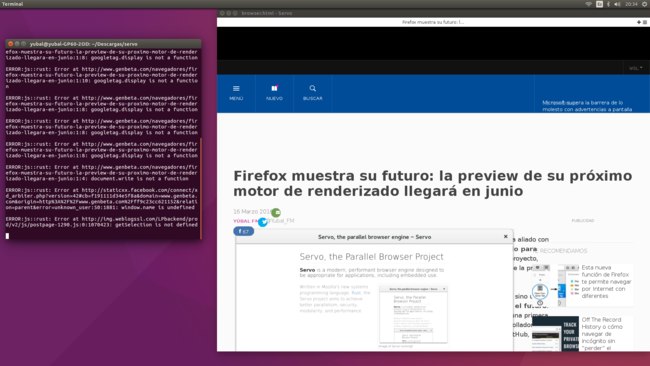This screenshot has height=366, width=650.
Task: Open the Bluetooth indicator
Action: click(608, 4)
